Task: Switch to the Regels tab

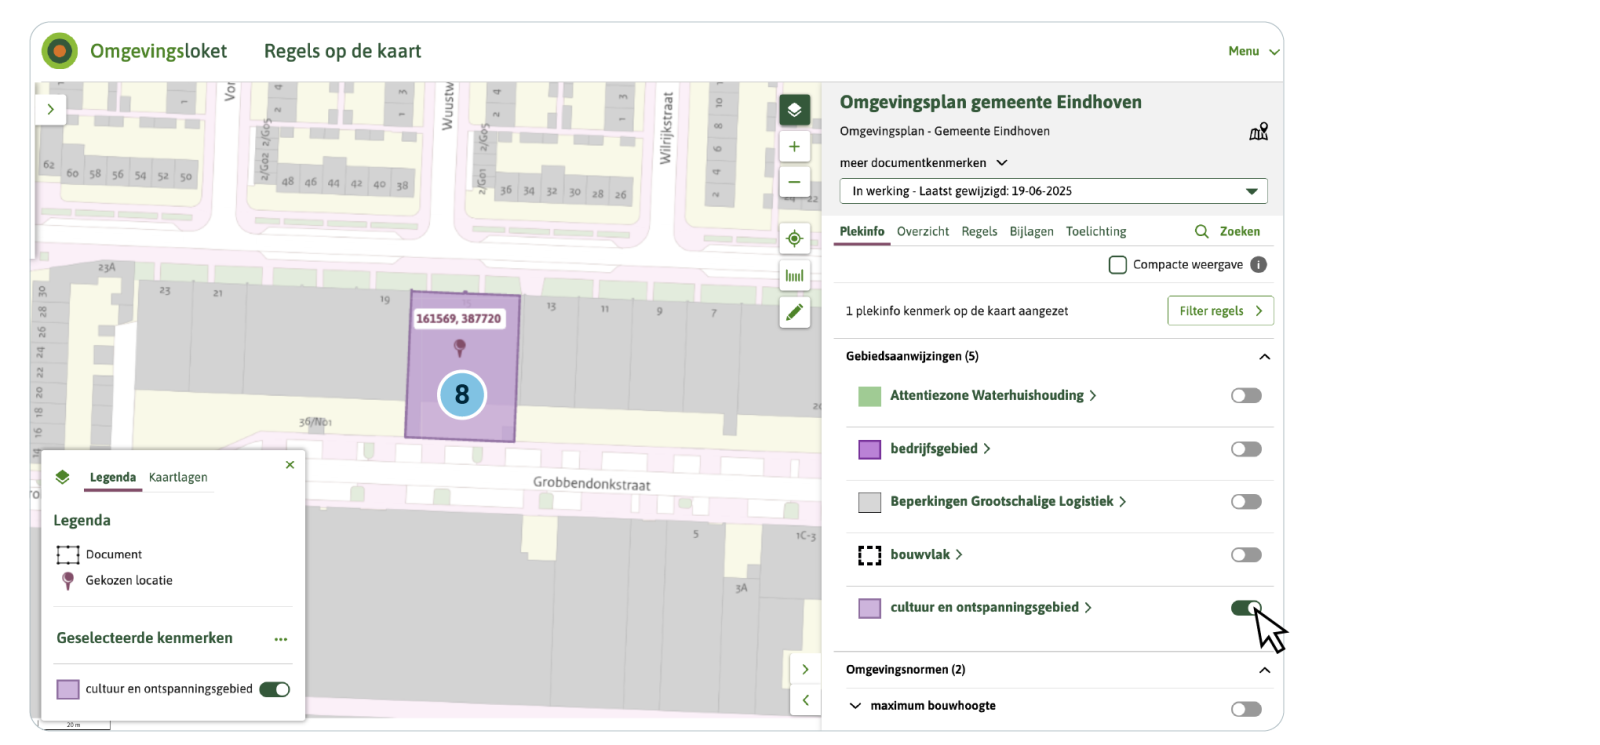Action: (x=979, y=231)
